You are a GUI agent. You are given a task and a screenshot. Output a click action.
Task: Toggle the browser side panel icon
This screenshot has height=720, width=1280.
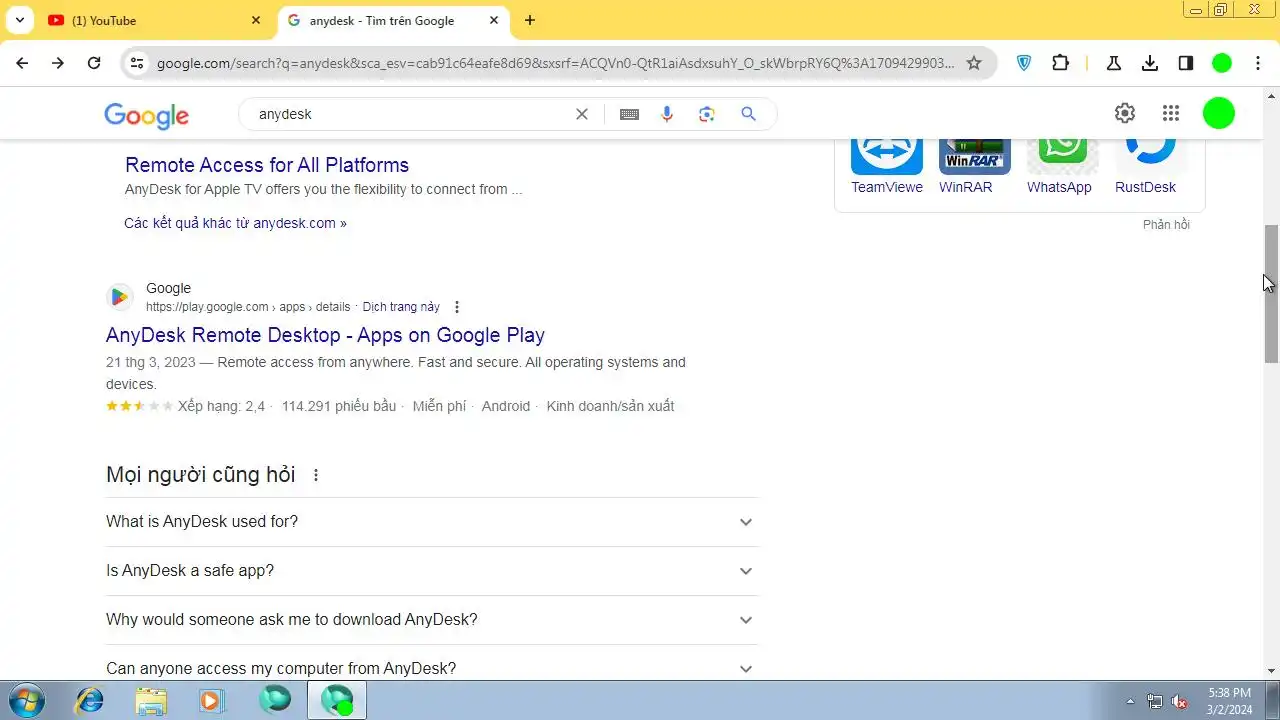pyautogui.click(x=1186, y=63)
